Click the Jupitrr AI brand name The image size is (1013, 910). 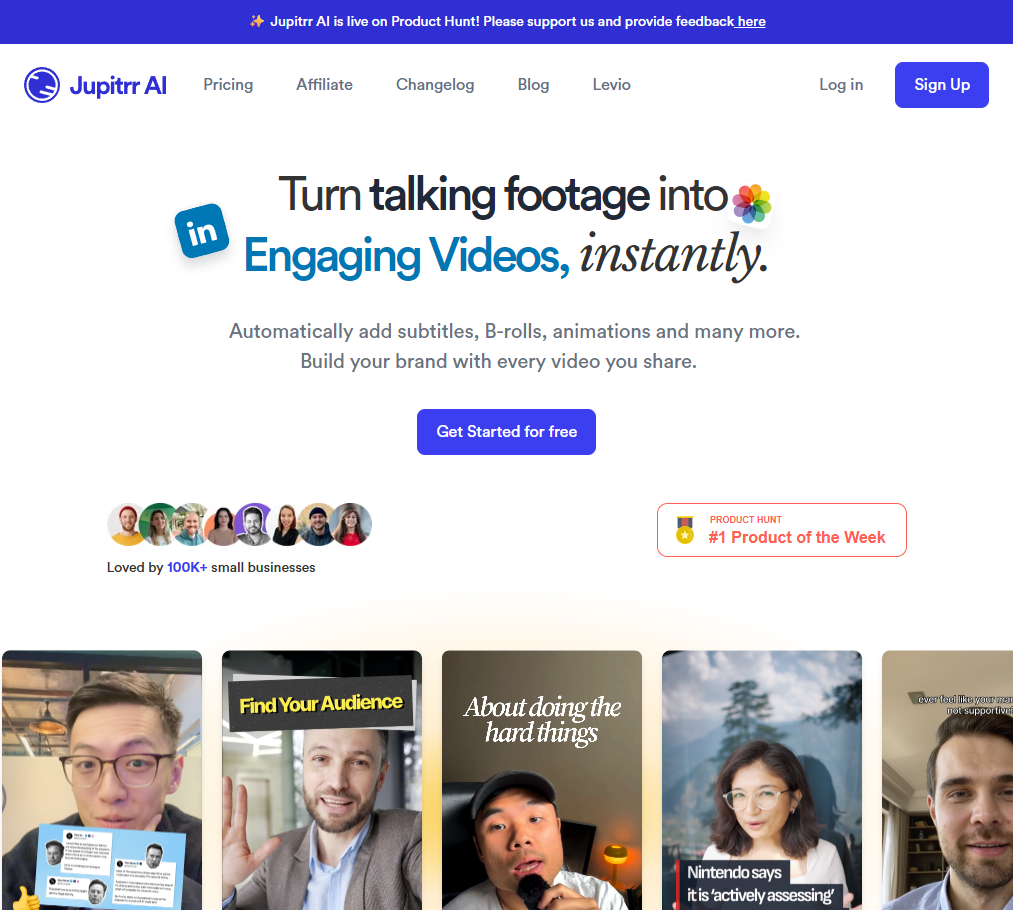tap(118, 85)
